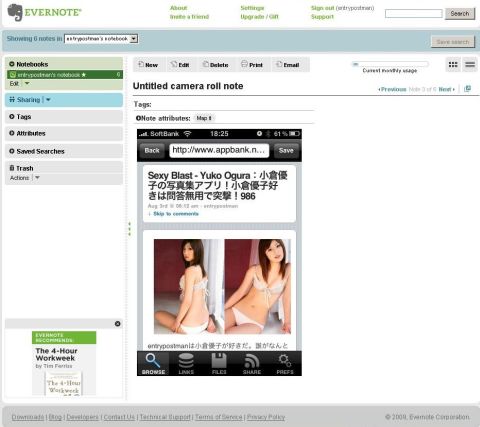Collapse the Notebooks section

[x=12, y=64]
